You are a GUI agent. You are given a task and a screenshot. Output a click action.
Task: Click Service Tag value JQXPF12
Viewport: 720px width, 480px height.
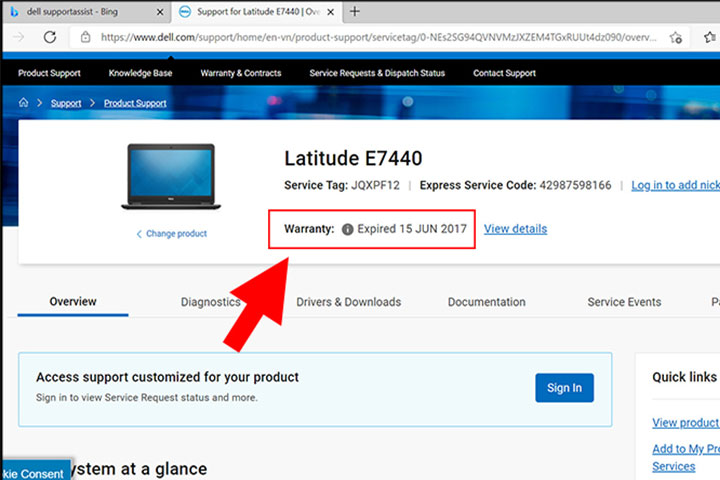tap(375, 185)
